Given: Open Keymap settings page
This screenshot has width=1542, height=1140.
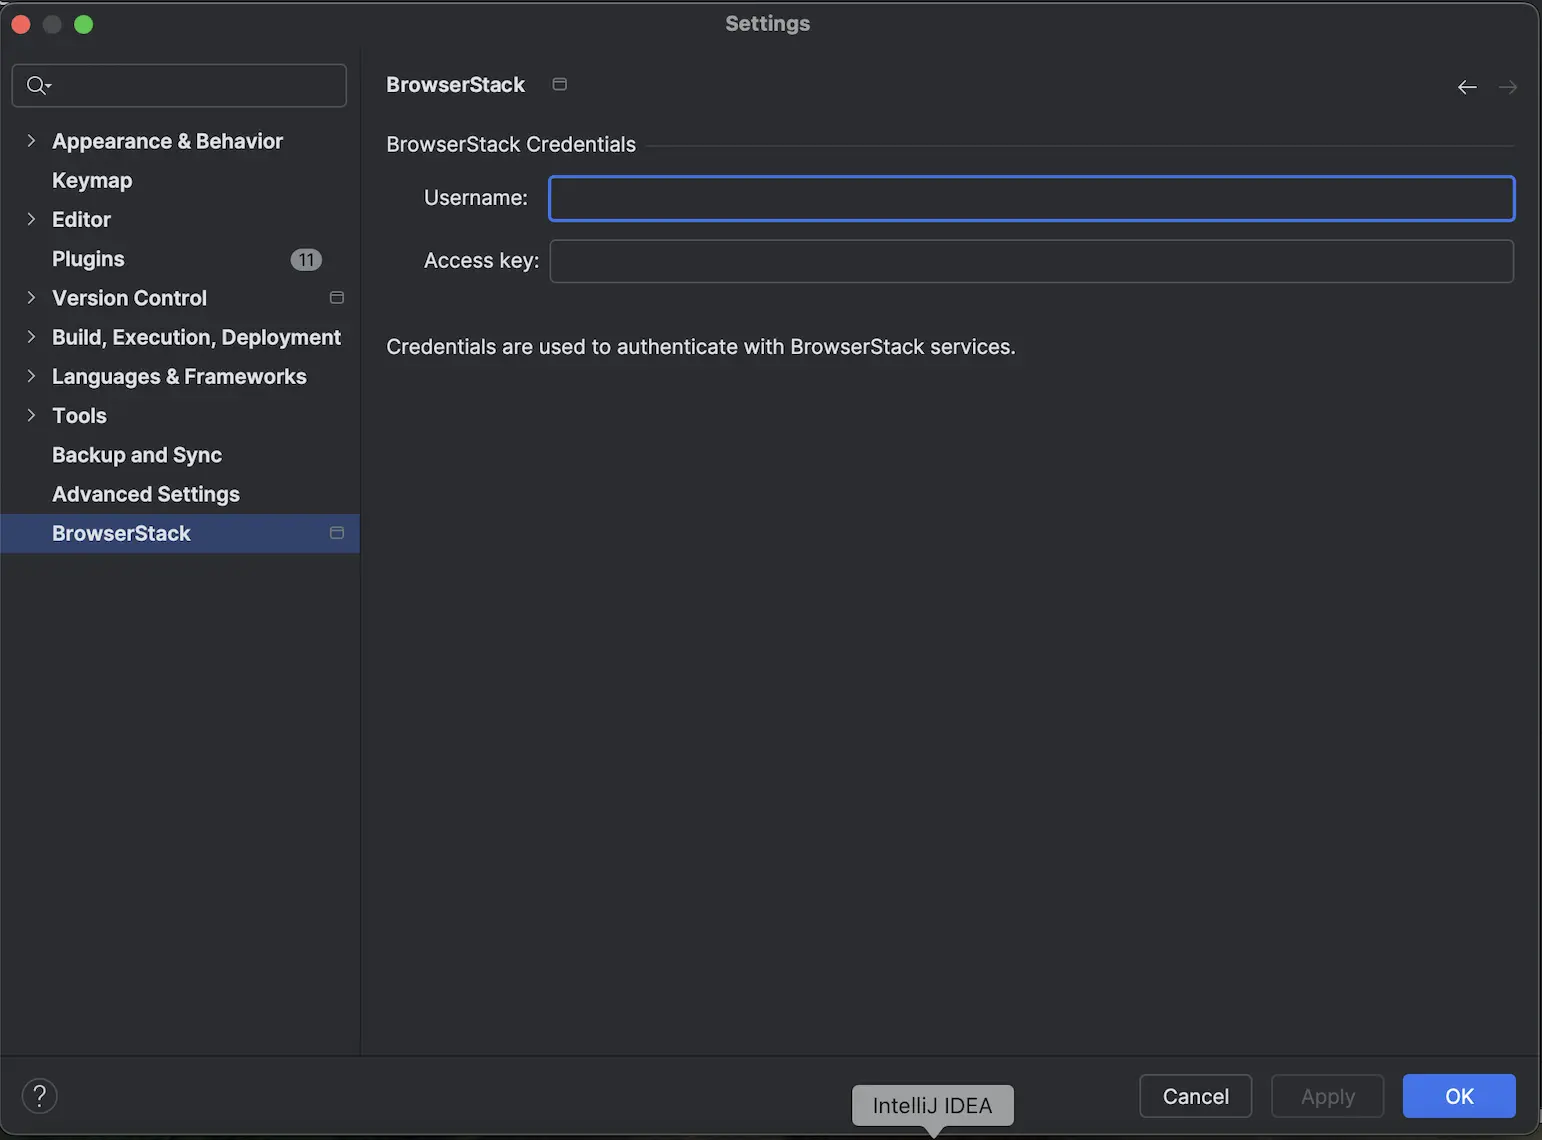Looking at the screenshot, I should 92,180.
